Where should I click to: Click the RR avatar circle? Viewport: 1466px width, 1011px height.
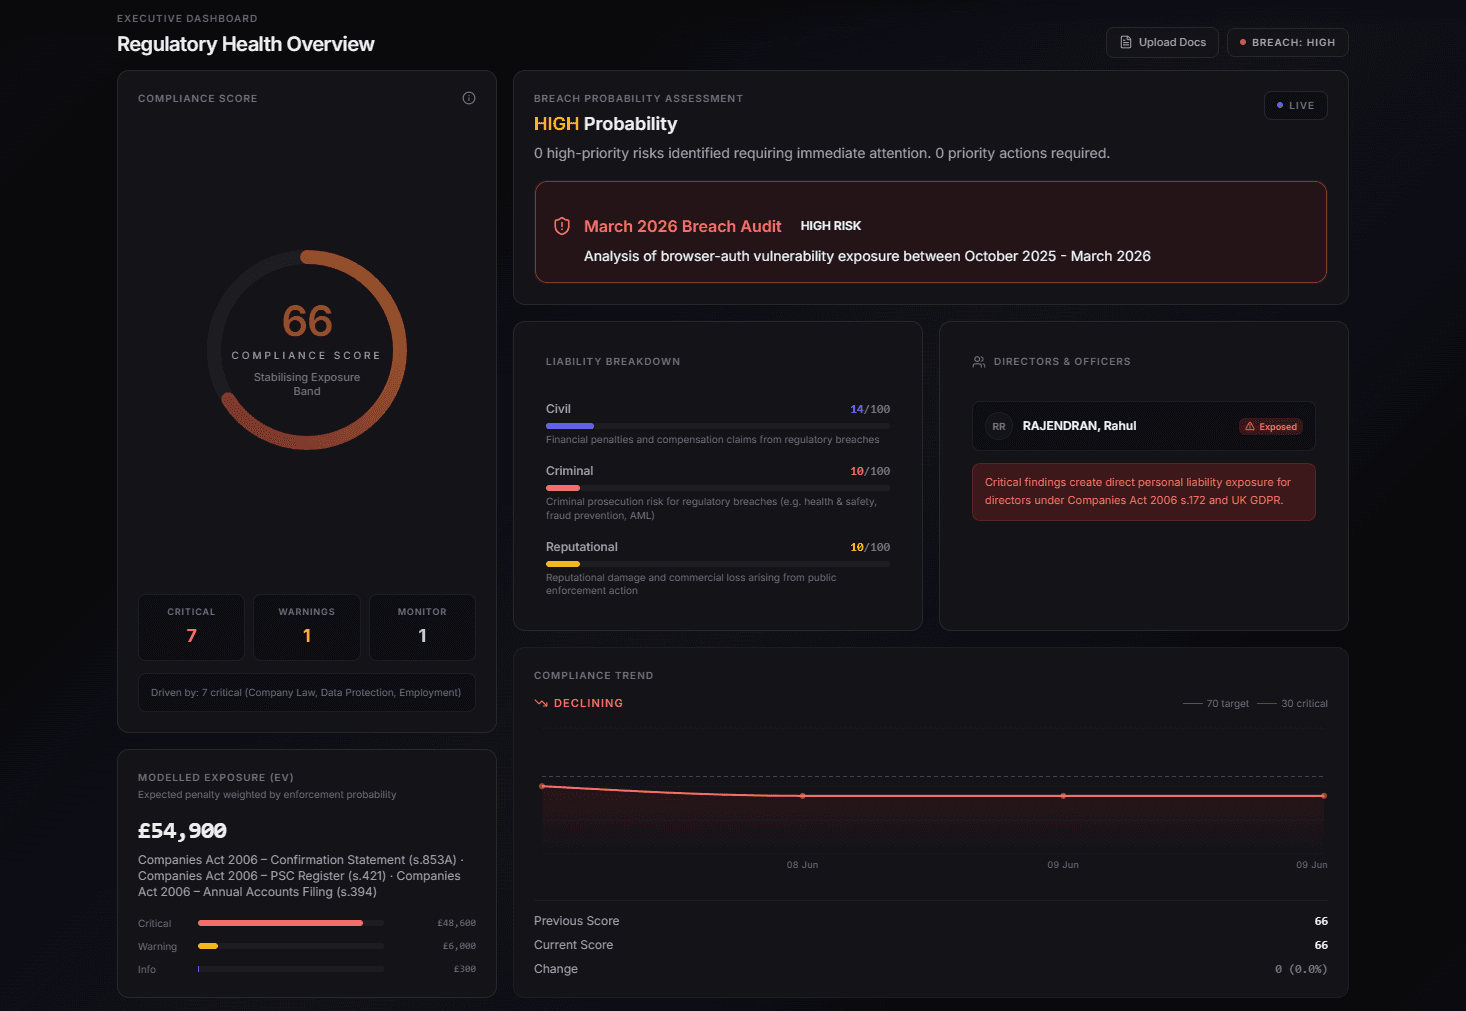tap(999, 426)
